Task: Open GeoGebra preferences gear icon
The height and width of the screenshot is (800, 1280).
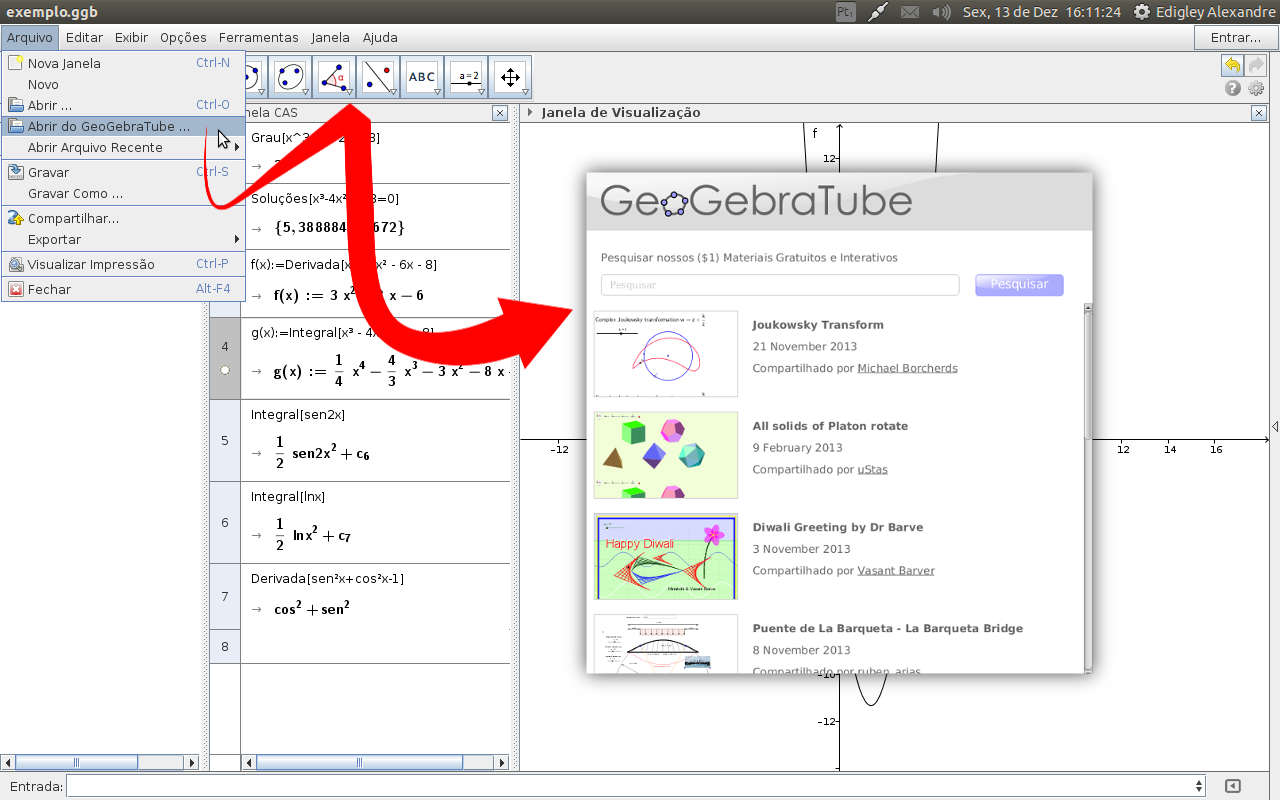Action: click(x=1256, y=88)
